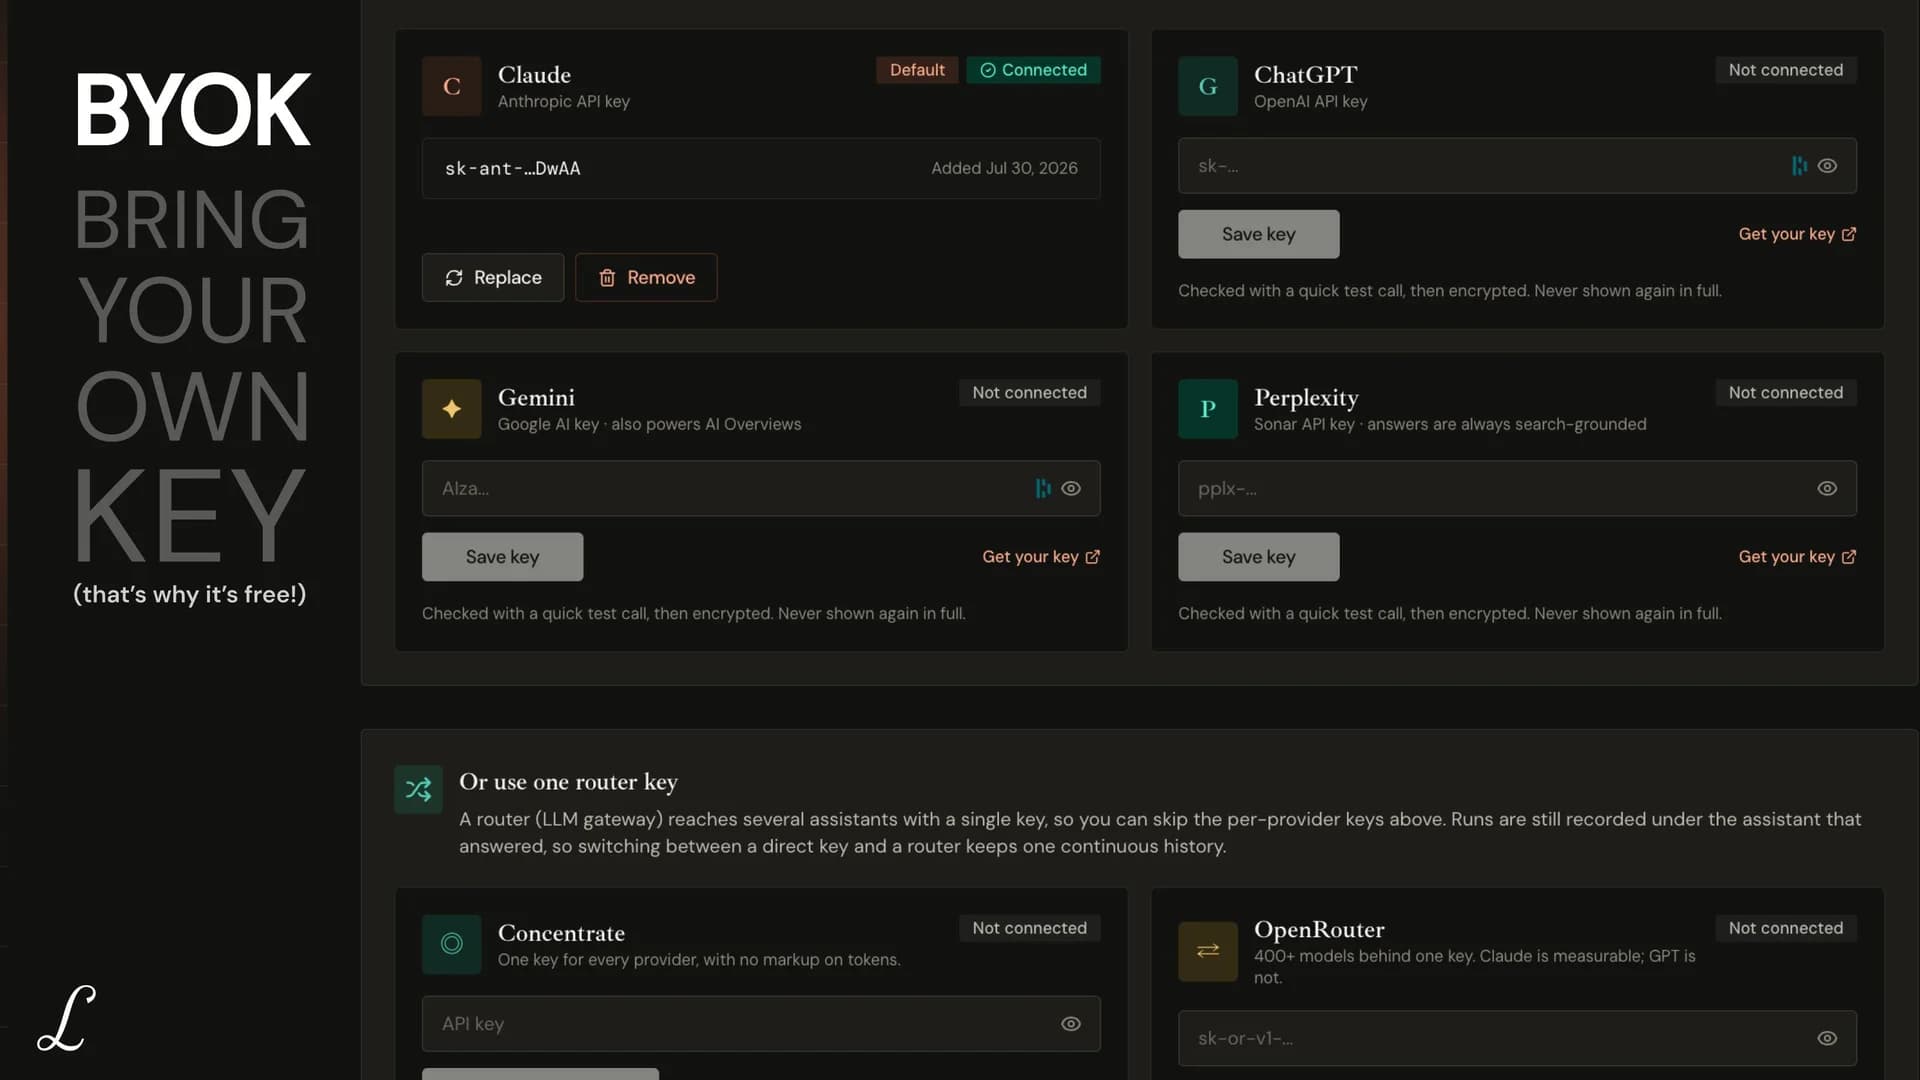Click the Perplexity card title
The image size is (1920, 1080).
[1306, 398]
